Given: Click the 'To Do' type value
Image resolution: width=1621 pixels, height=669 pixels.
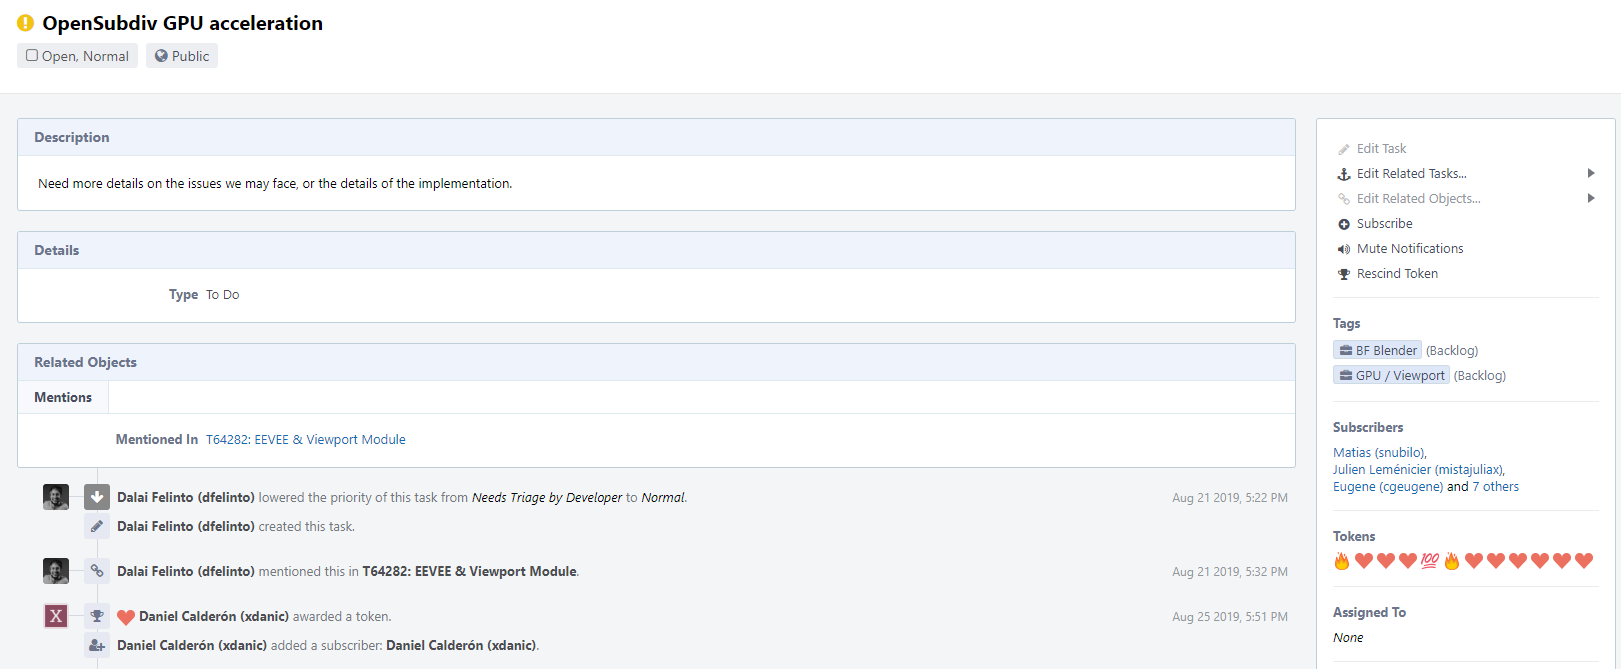Looking at the screenshot, I should [222, 295].
